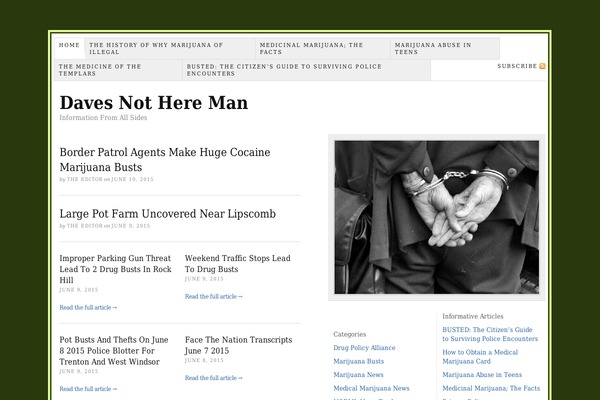
Task: Click the Subscribe link
Action: click(x=516, y=66)
